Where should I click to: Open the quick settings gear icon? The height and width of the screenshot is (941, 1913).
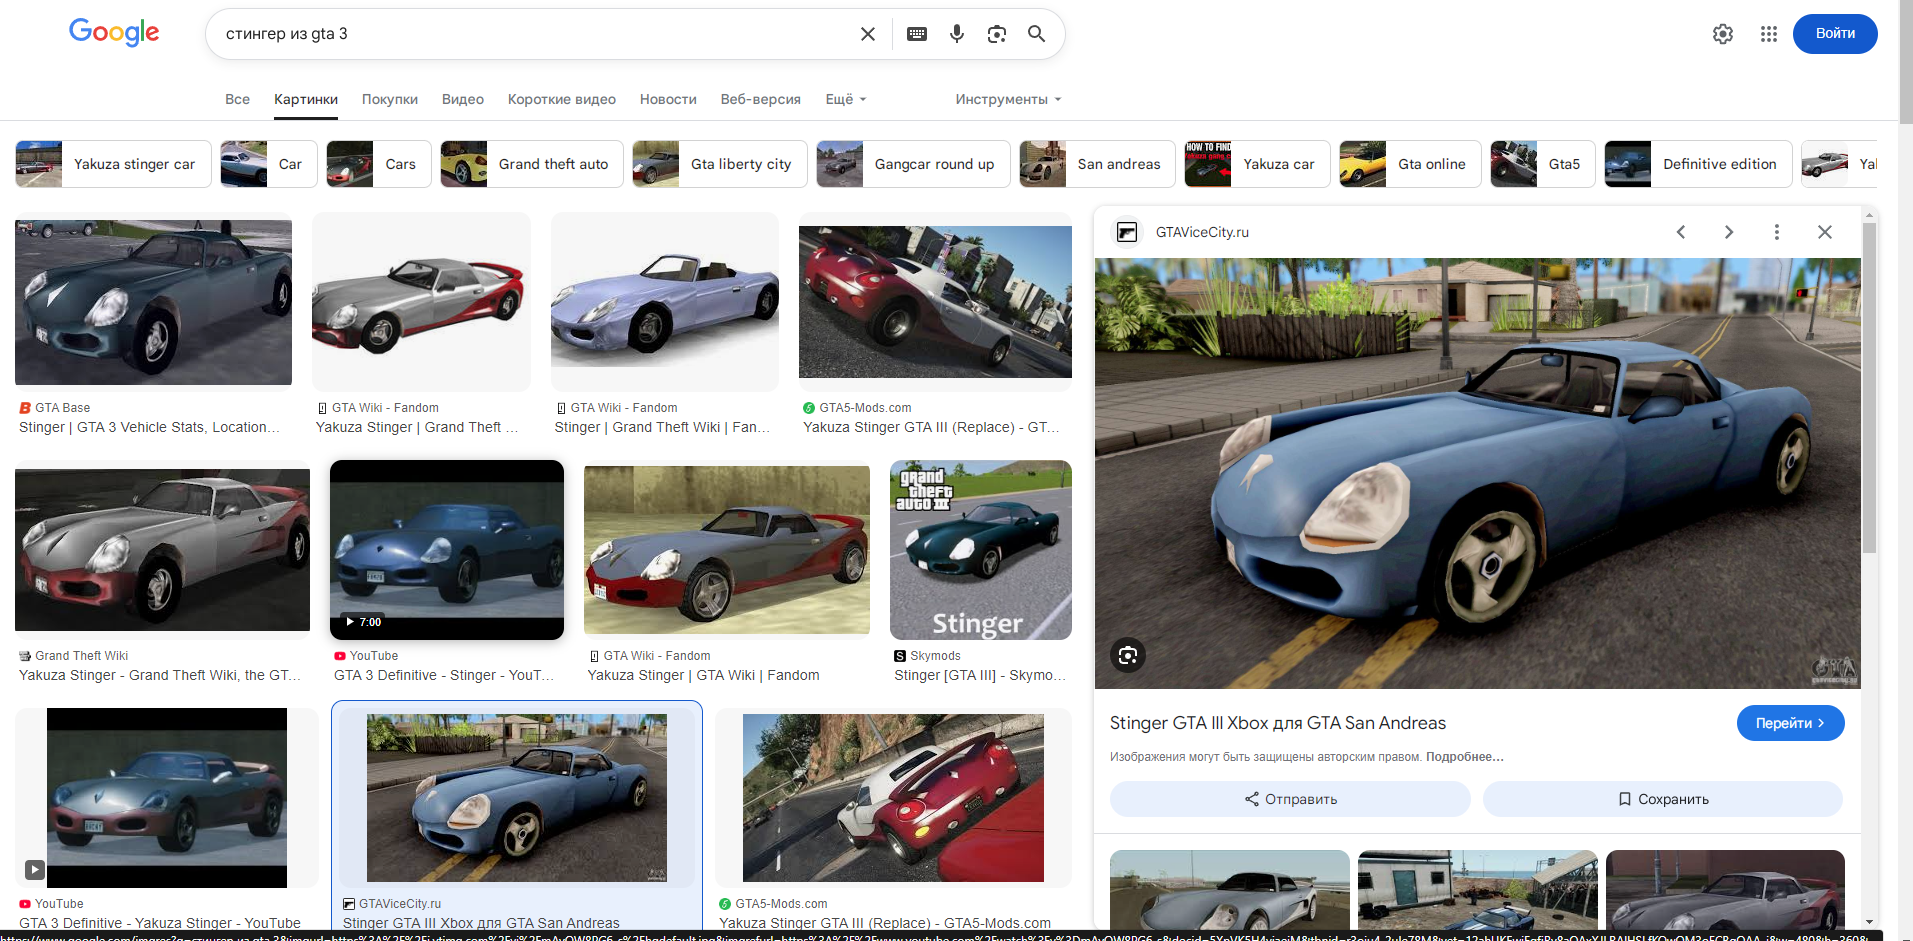[x=1722, y=34]
